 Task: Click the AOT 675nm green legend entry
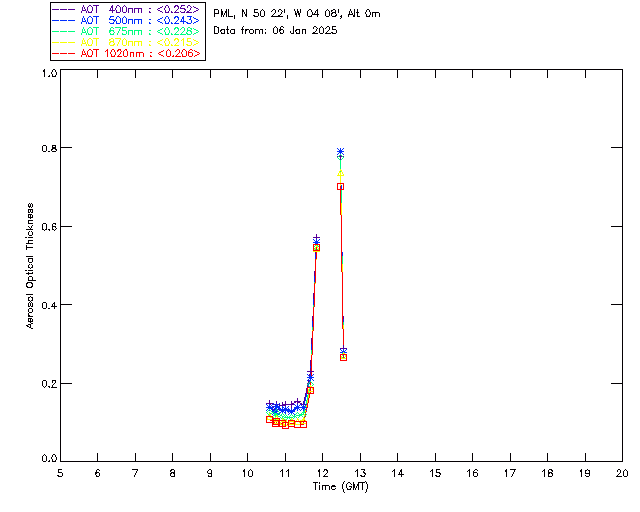coord(126,31)
